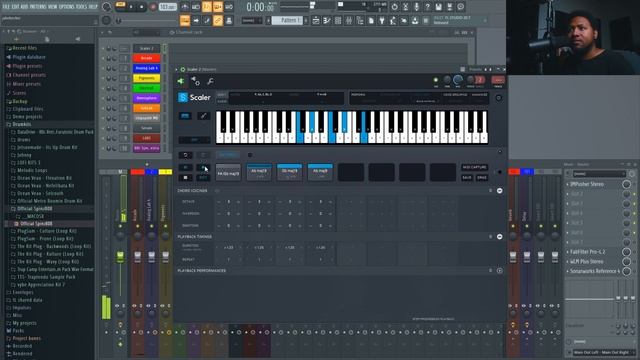The image size is (640, 360).
Task: Expand the Backup folder in browser
Action: 20,101
